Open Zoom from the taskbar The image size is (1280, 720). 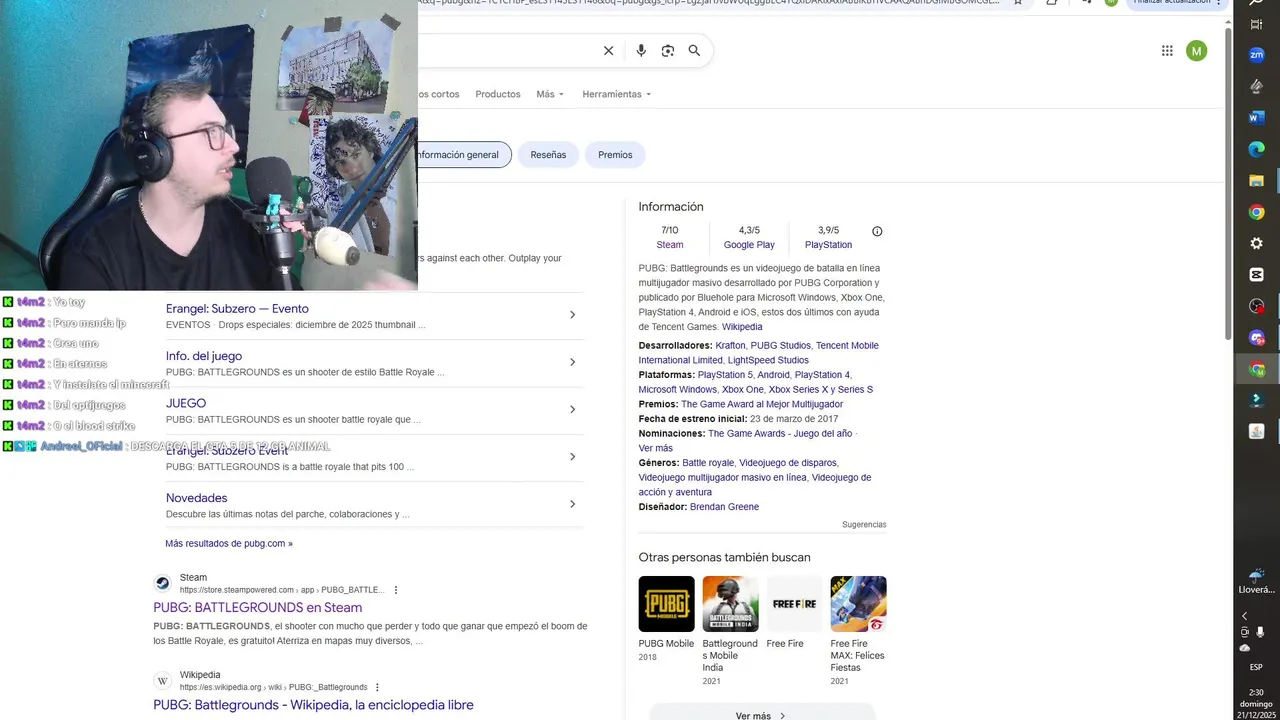coord(1257,55)
